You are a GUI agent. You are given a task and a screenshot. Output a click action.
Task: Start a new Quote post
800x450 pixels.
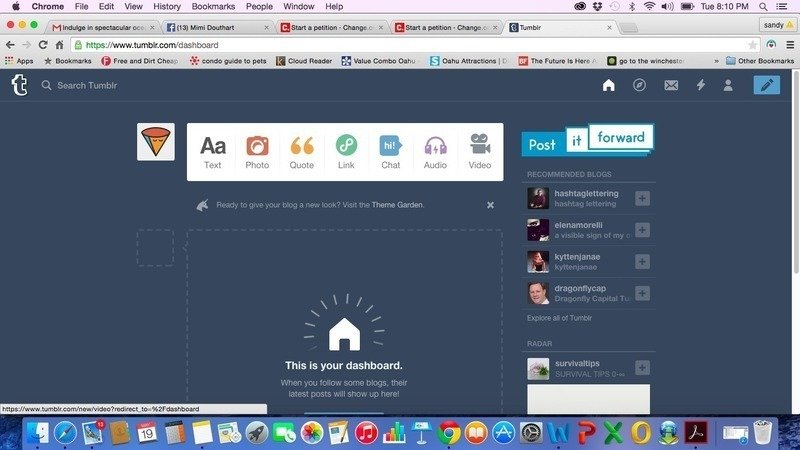tap(301, 151)
